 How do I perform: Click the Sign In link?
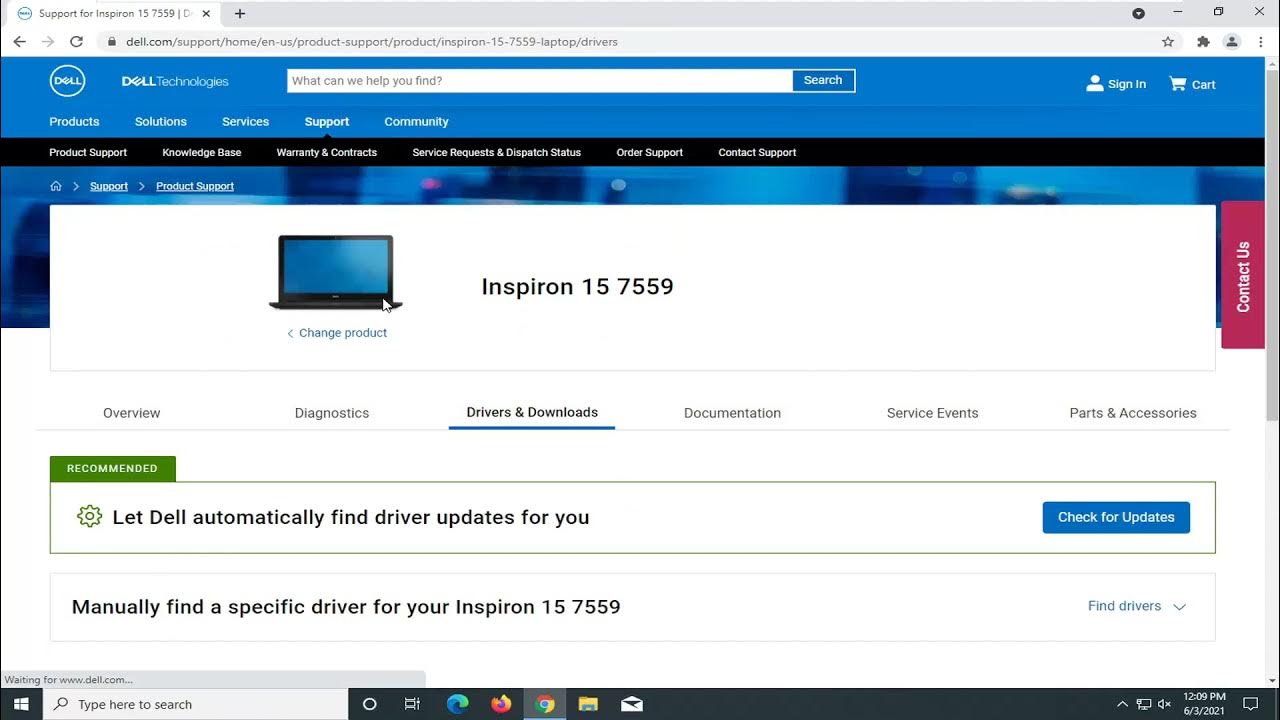click(x=1127, y=85)
